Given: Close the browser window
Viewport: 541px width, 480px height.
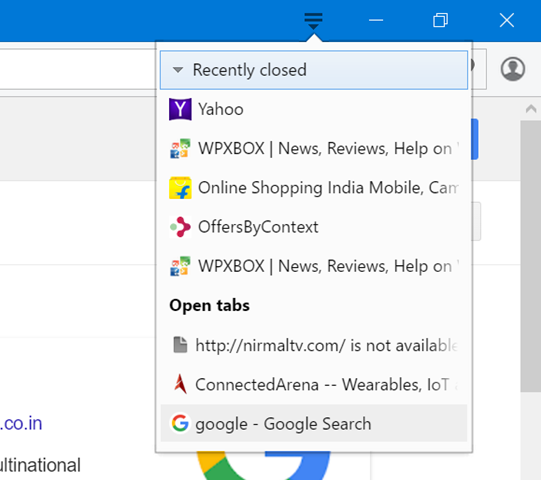Looking at the screenshot, I should [x=507, y=20].
